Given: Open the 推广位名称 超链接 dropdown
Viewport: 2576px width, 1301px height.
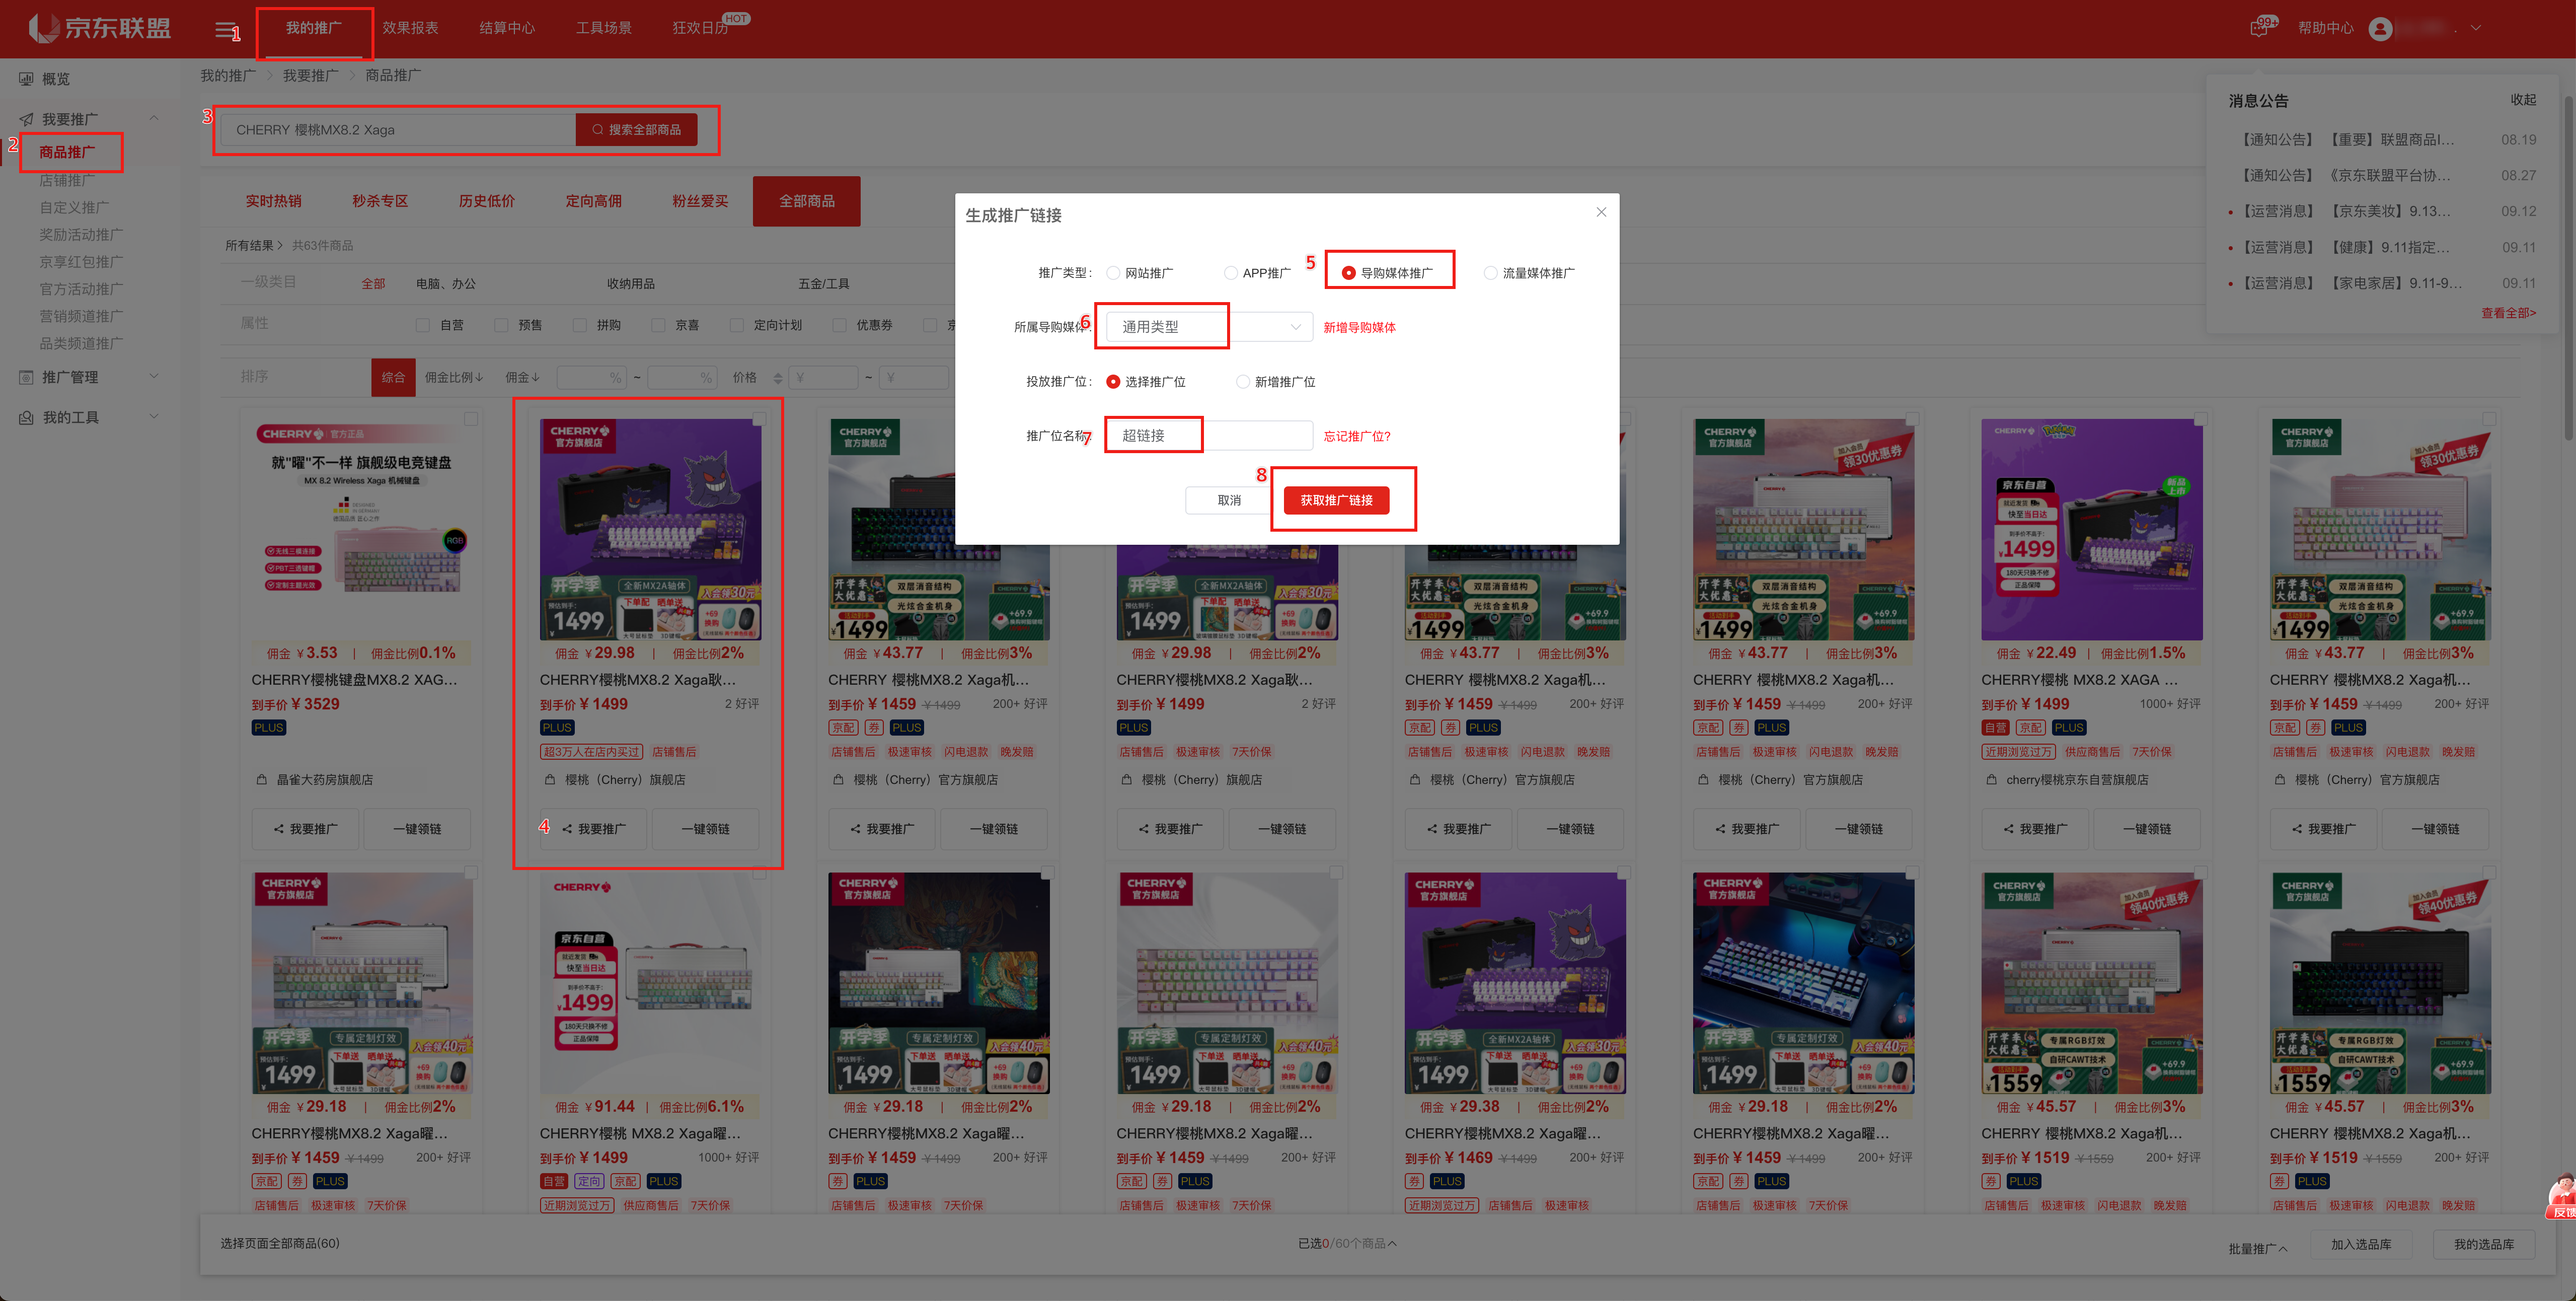Looking at the screenshot, I should click(x=1208, y=435).
